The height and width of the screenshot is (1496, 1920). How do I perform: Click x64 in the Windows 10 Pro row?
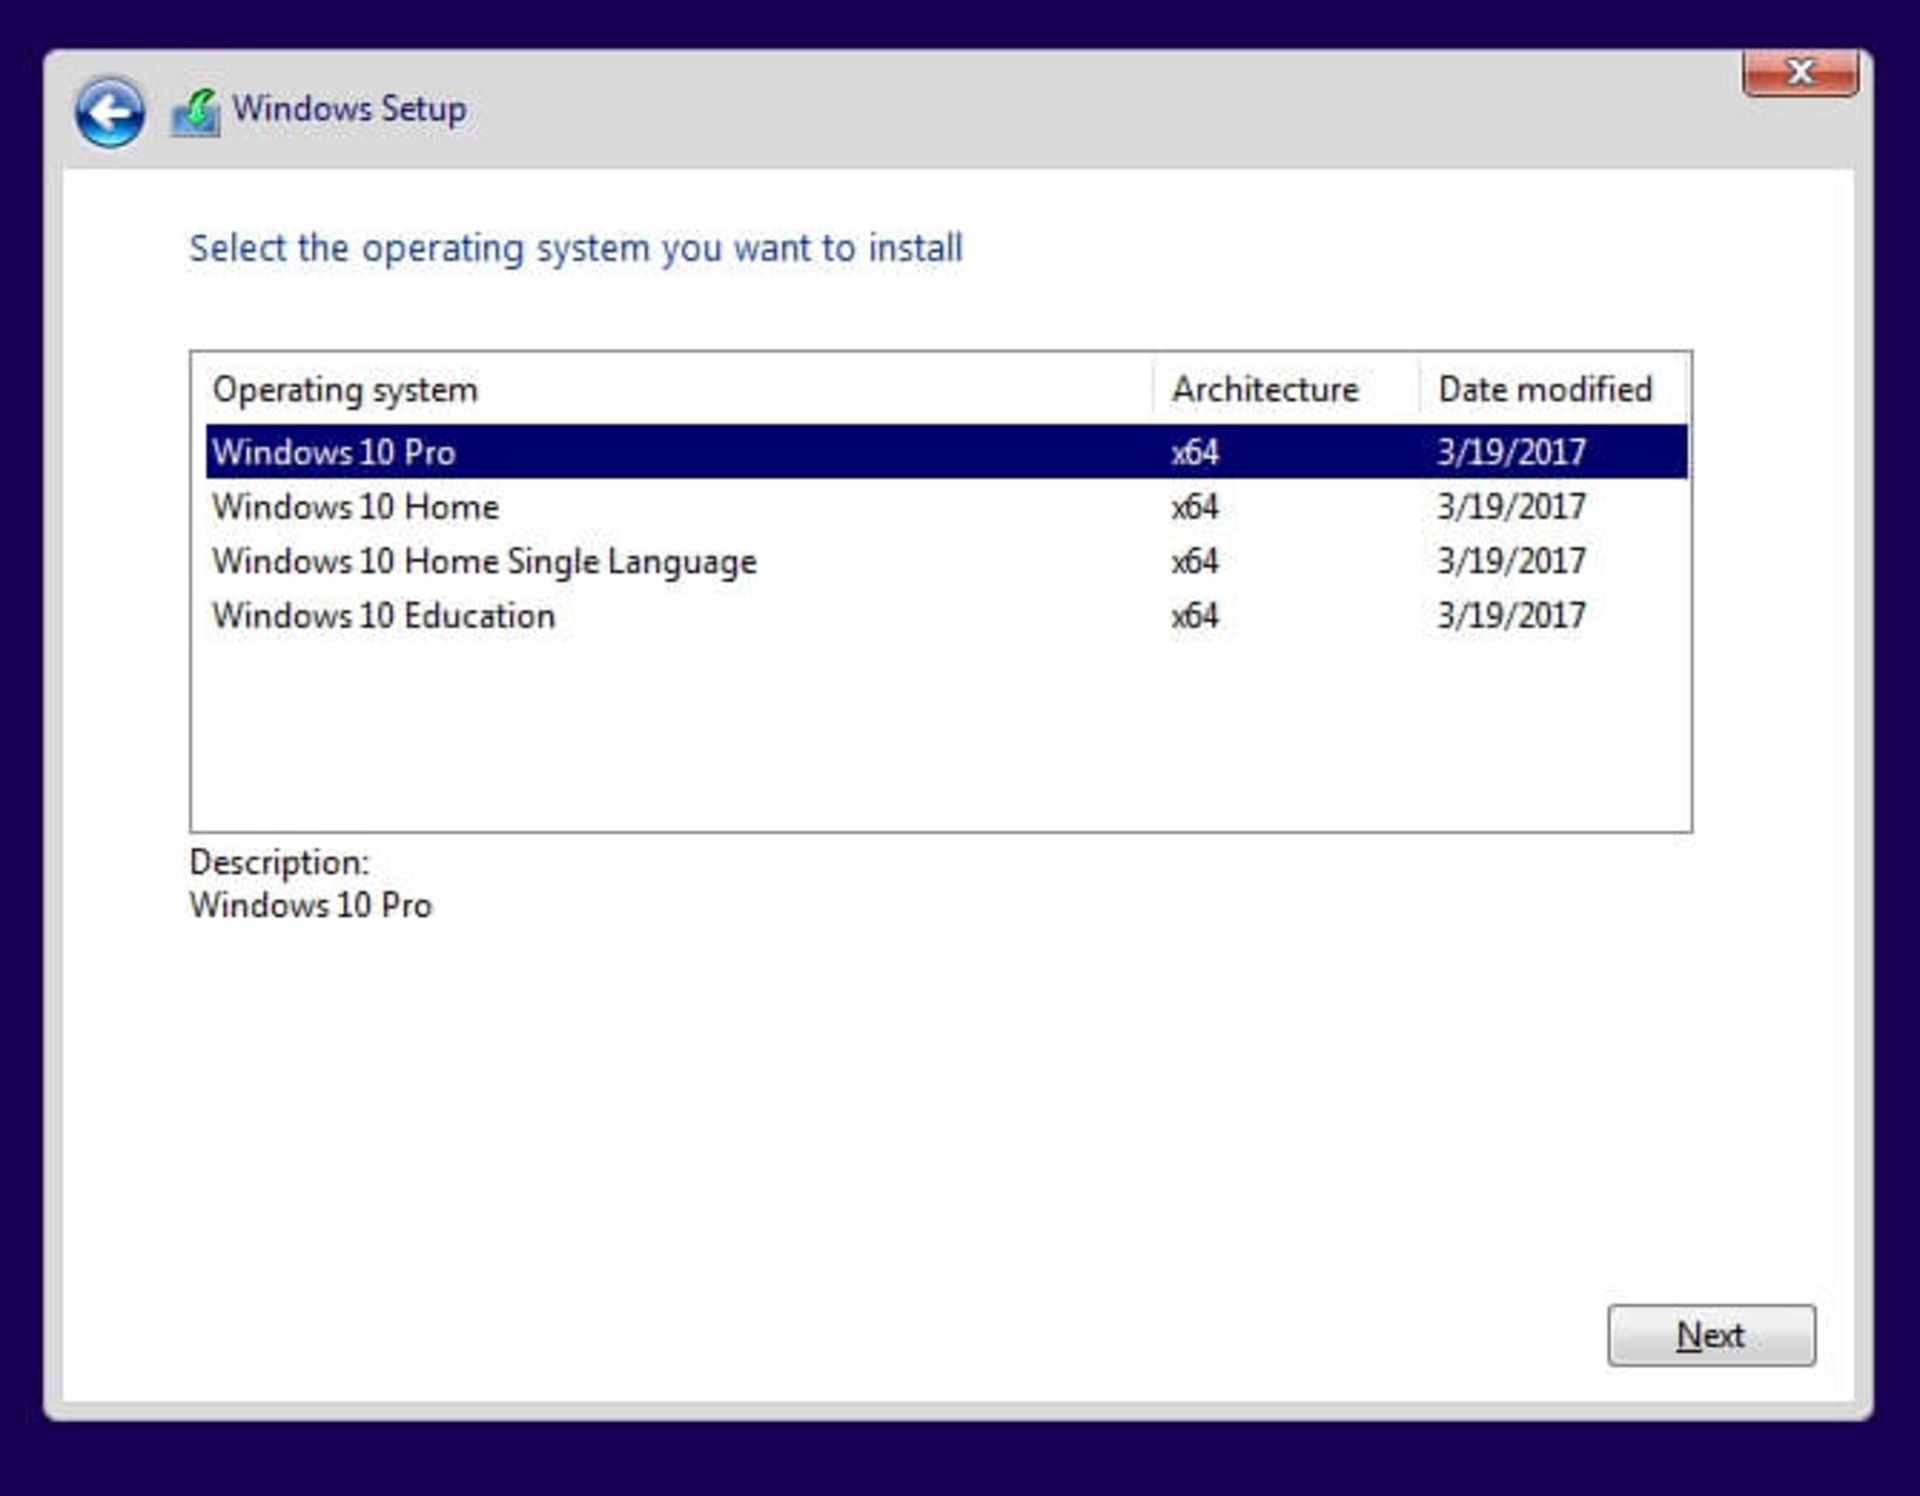1195,452
